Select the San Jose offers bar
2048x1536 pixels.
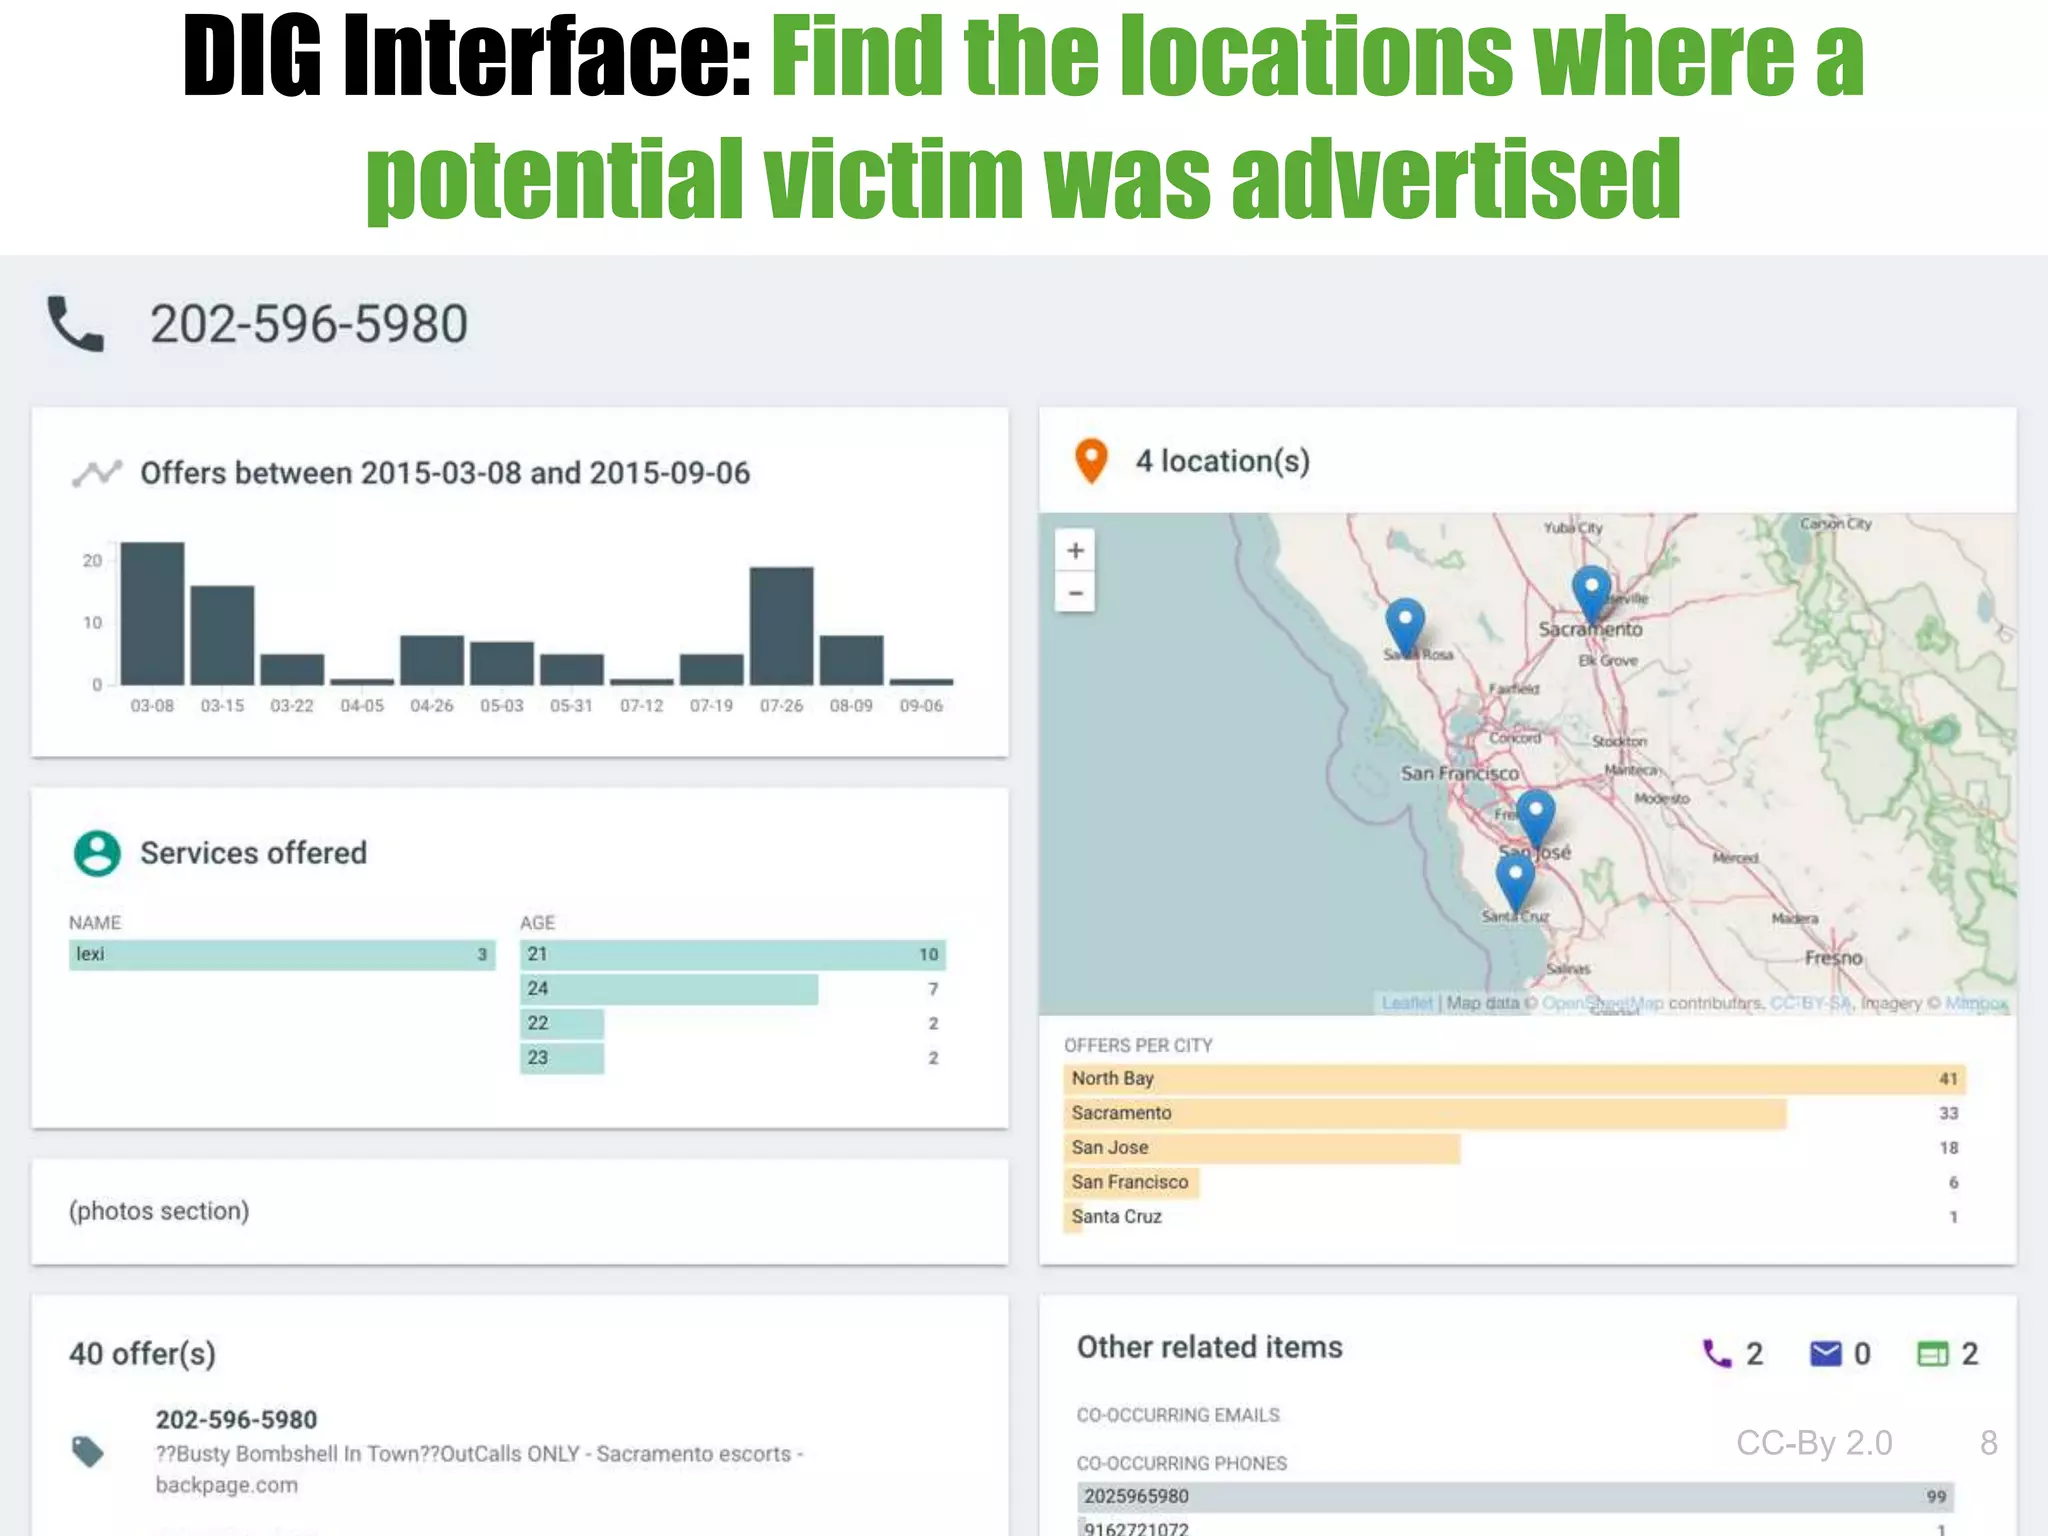(1262, 1148)
